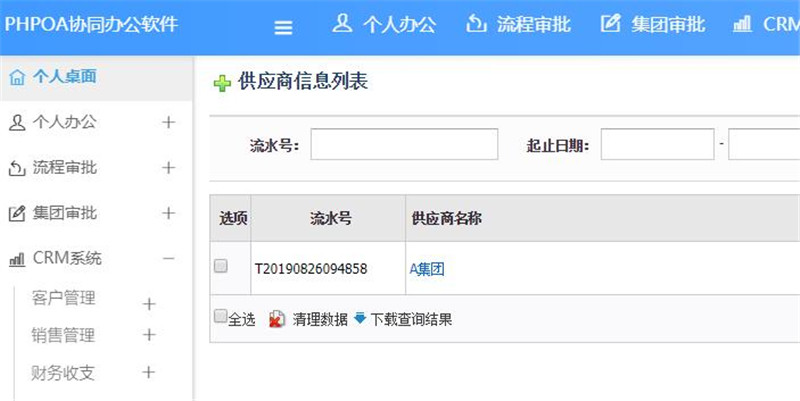The width and height of the screenshot is (800, 401).
Task: Select 销售管理 in sidebar
Action: click(63, 335)
